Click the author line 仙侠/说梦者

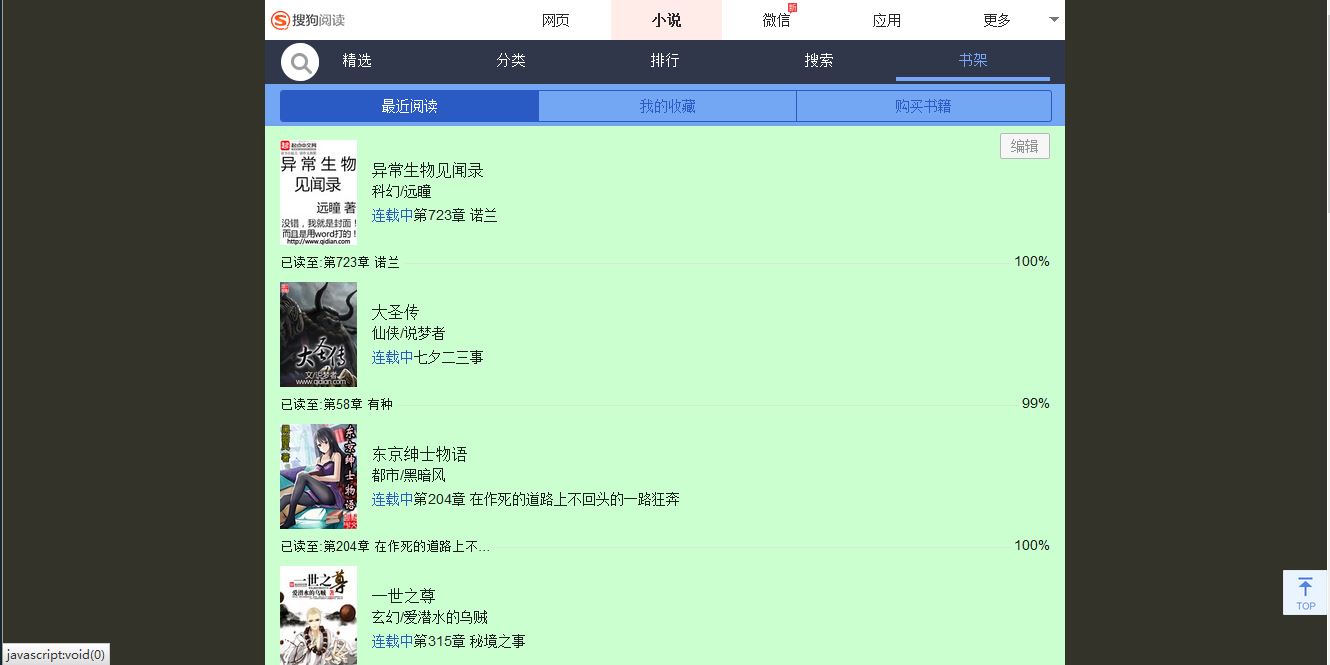(x=409, y=334)
